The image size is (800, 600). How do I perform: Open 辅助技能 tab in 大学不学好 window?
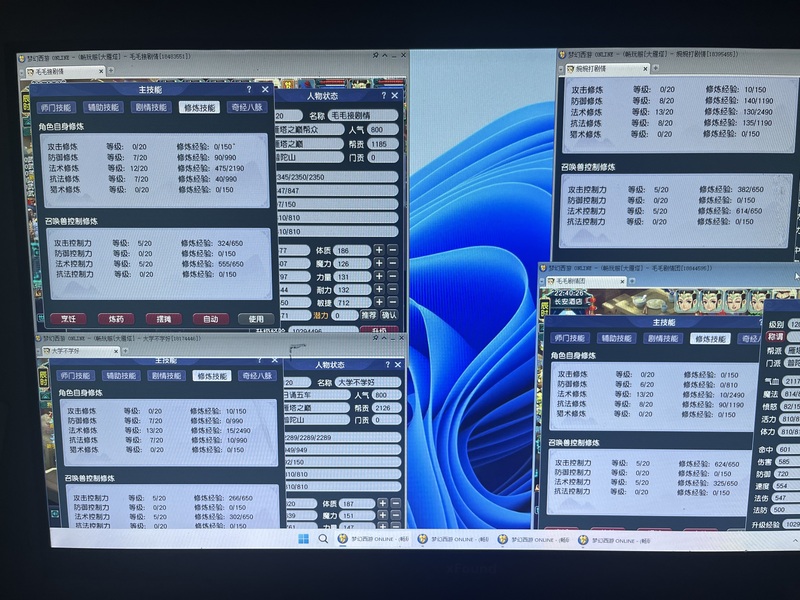click(x=121, y=376)
